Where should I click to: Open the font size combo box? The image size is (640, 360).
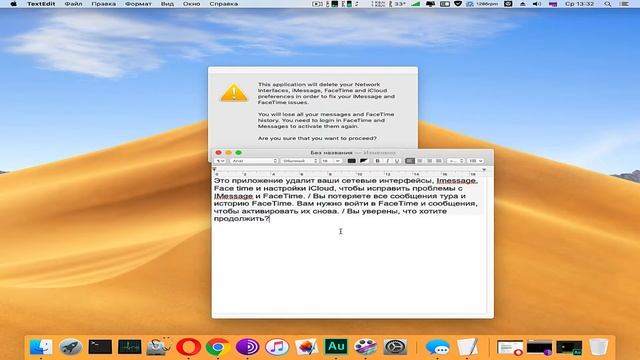pos(331,161)
